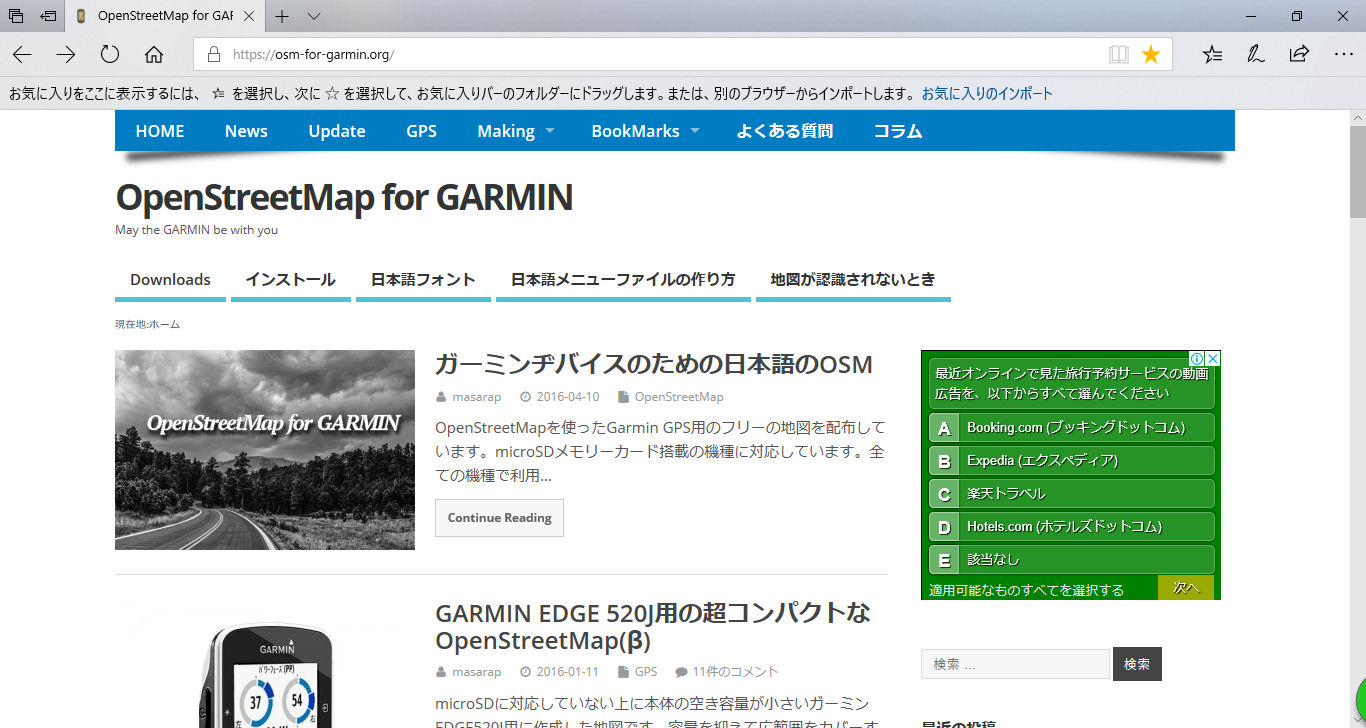
Task: Share this page using share icon
Action: (x=1299, y=54)
